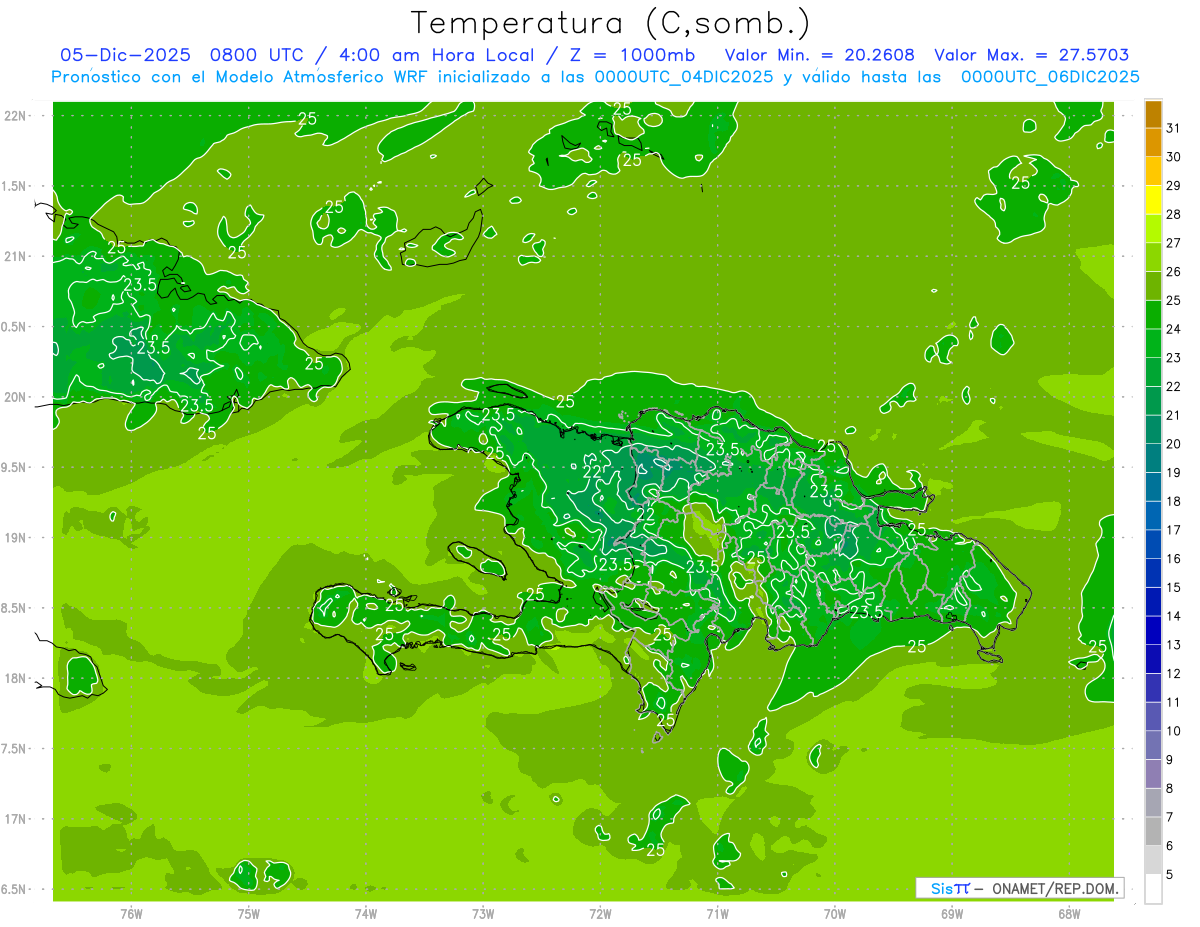Image resolution: width=1200 pixels, height=927 pixels.
Task: Click the '75W' longitude axis label
Action: coord(248,913)
